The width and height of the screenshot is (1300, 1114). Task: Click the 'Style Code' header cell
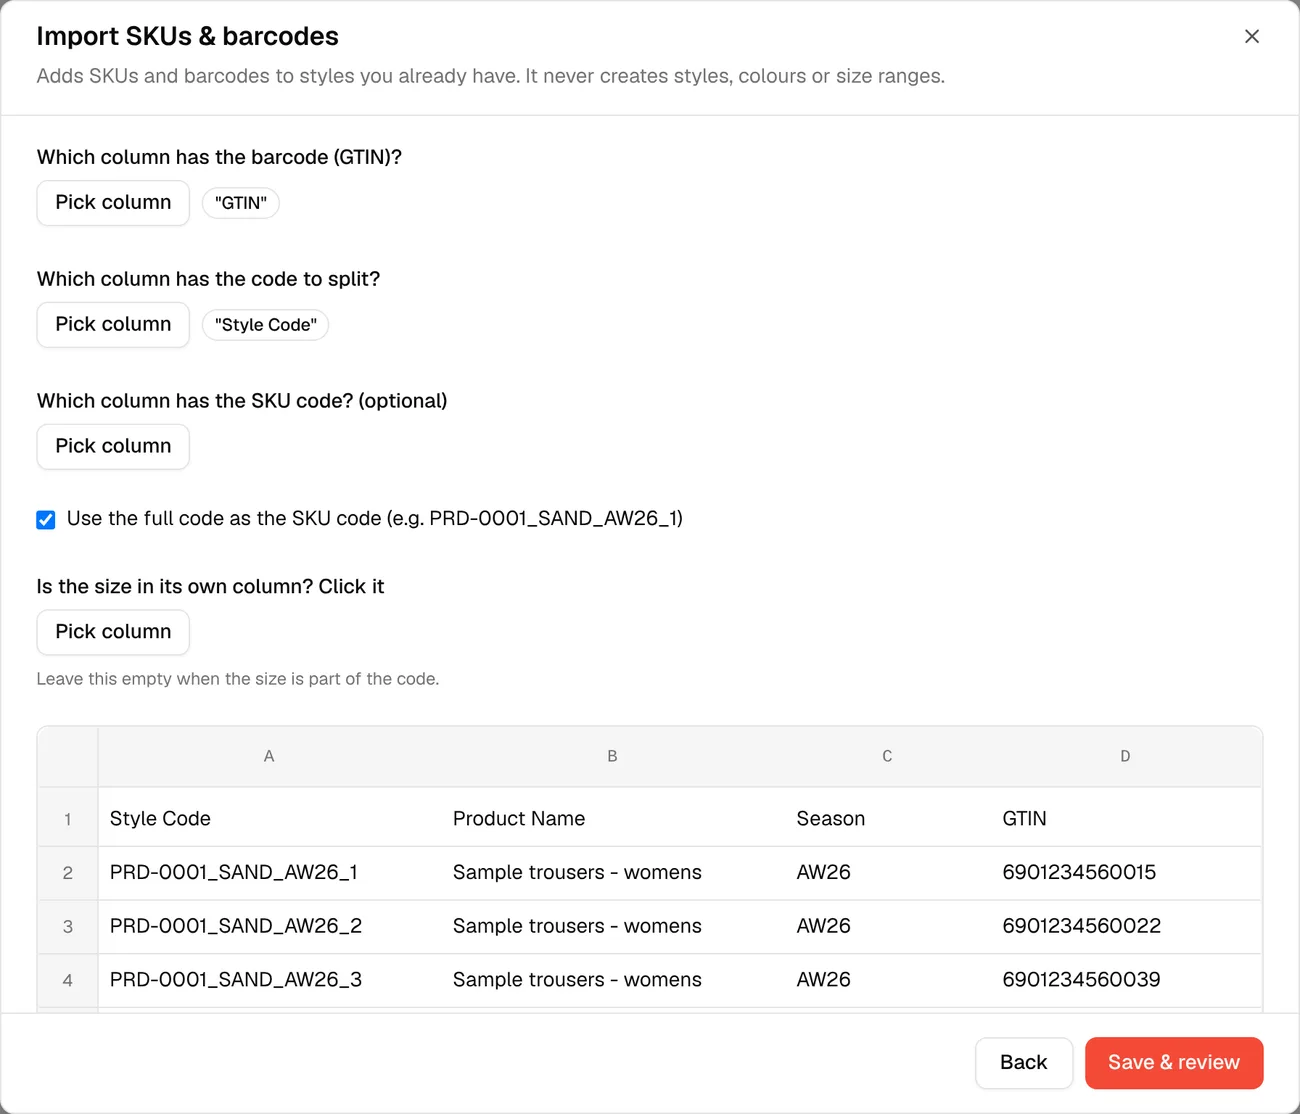coord(269,818)
